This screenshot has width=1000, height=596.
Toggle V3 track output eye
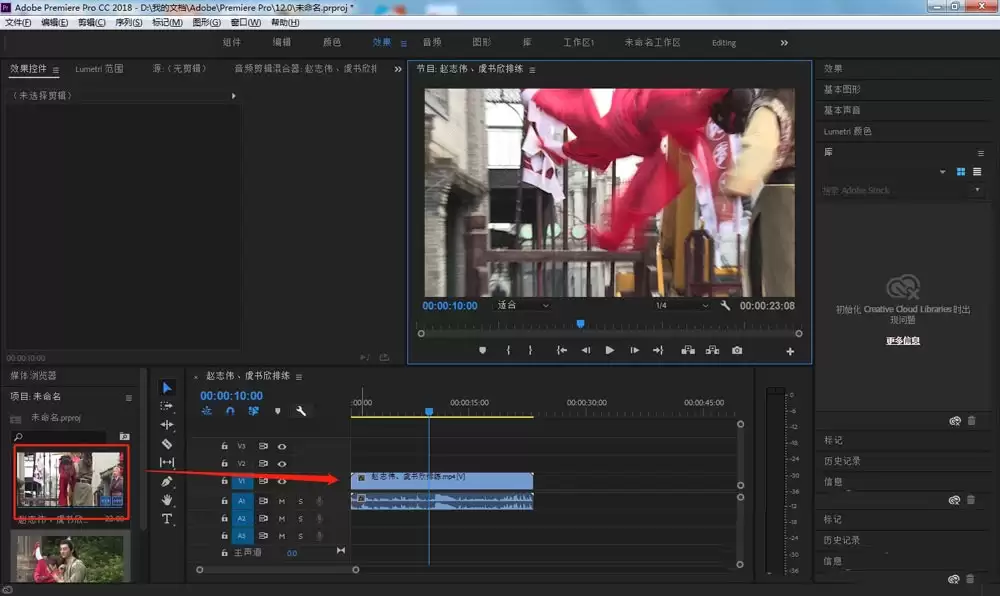[282, 446]
